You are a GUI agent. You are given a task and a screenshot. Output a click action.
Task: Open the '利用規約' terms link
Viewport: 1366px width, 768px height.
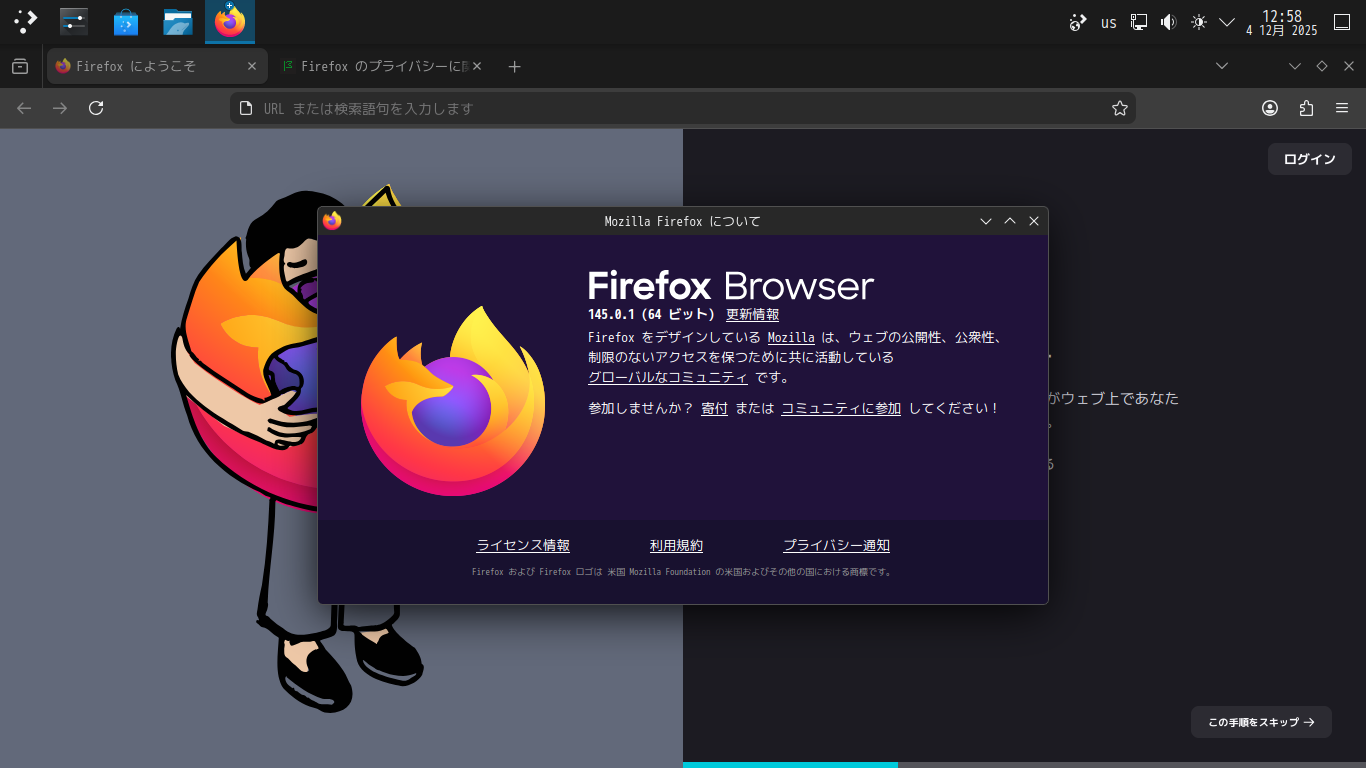tap(676, 545)
